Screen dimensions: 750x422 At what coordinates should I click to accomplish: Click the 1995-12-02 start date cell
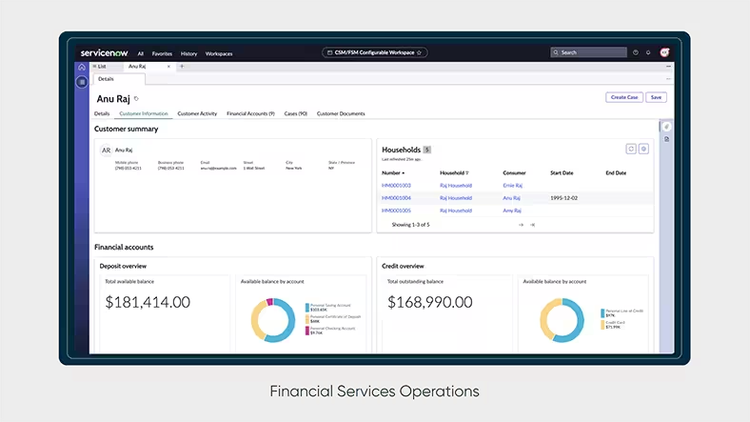[x=564, y=198]
